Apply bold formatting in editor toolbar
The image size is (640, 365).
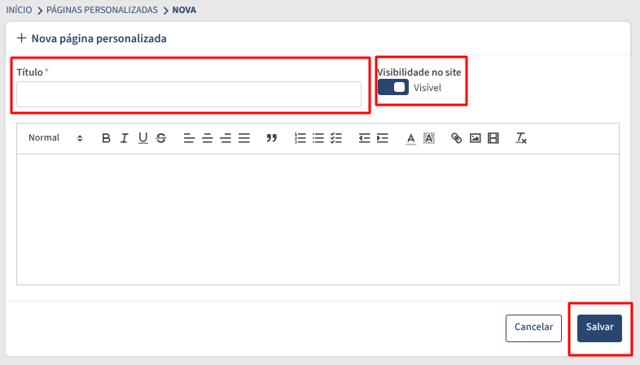click(x=106, y=138)
